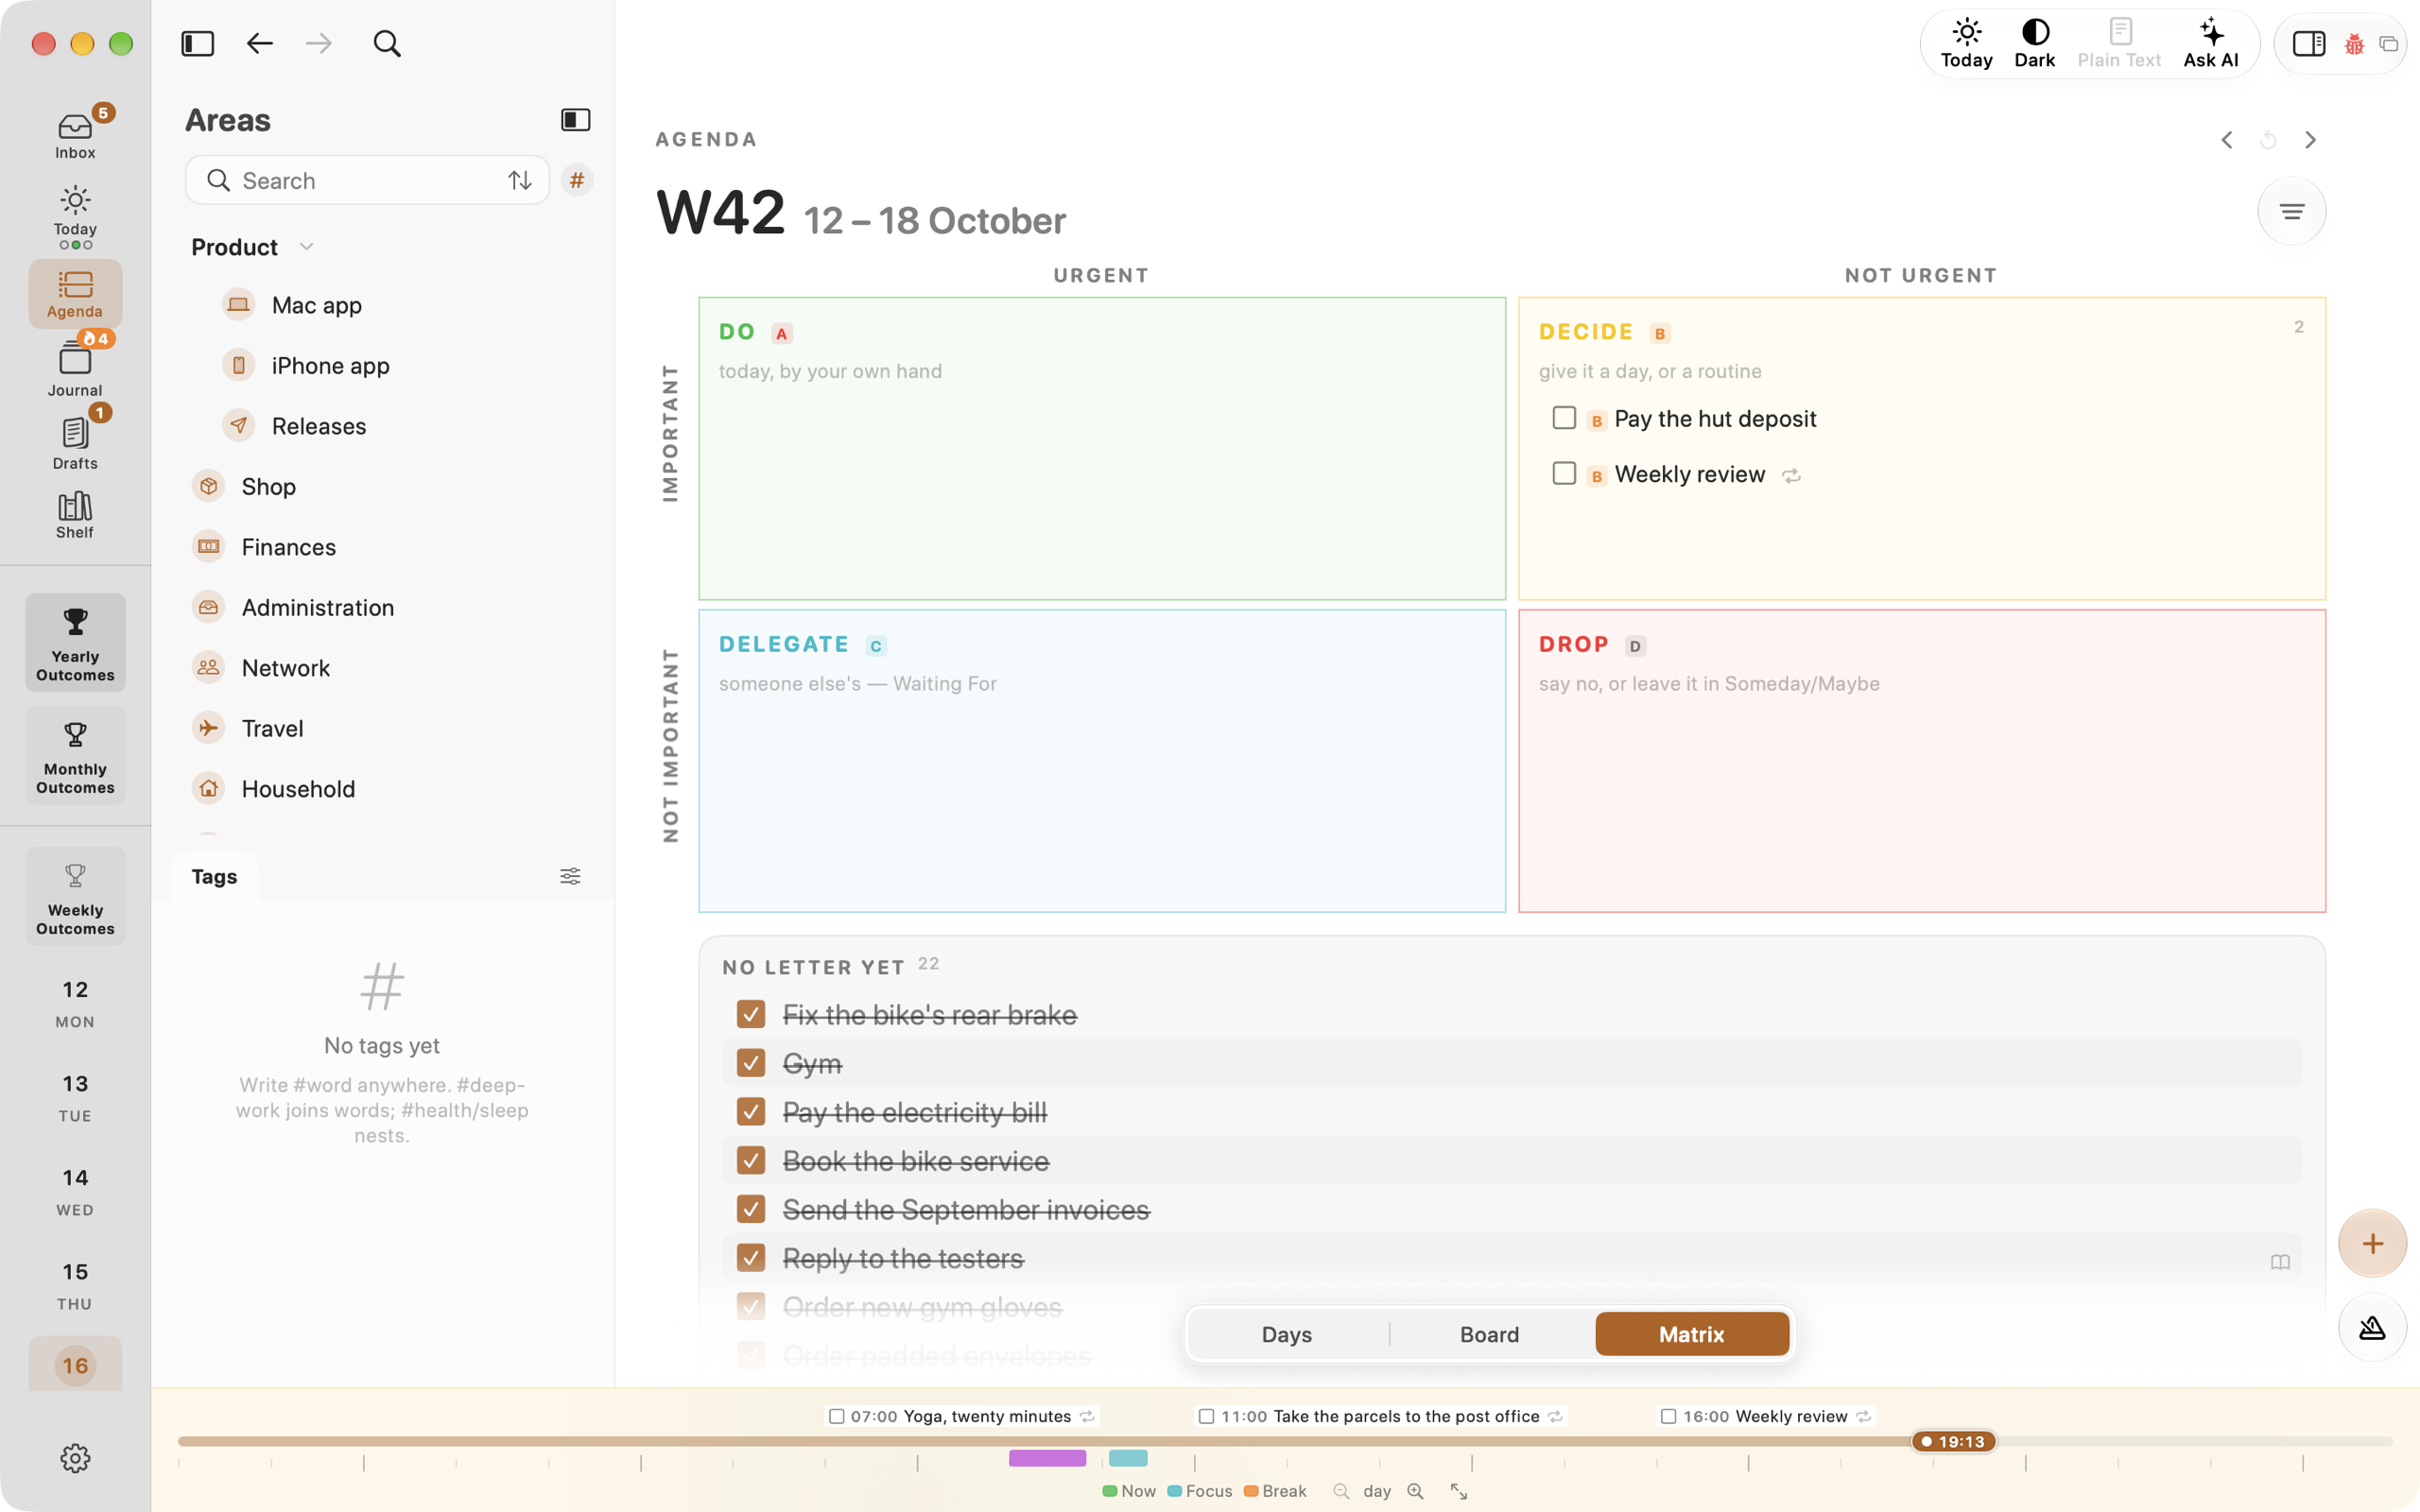The width and height of the screenshot is (2420, 1512).
Task: Switch to the Days view tab
Action: (x=1286, y=1334)
